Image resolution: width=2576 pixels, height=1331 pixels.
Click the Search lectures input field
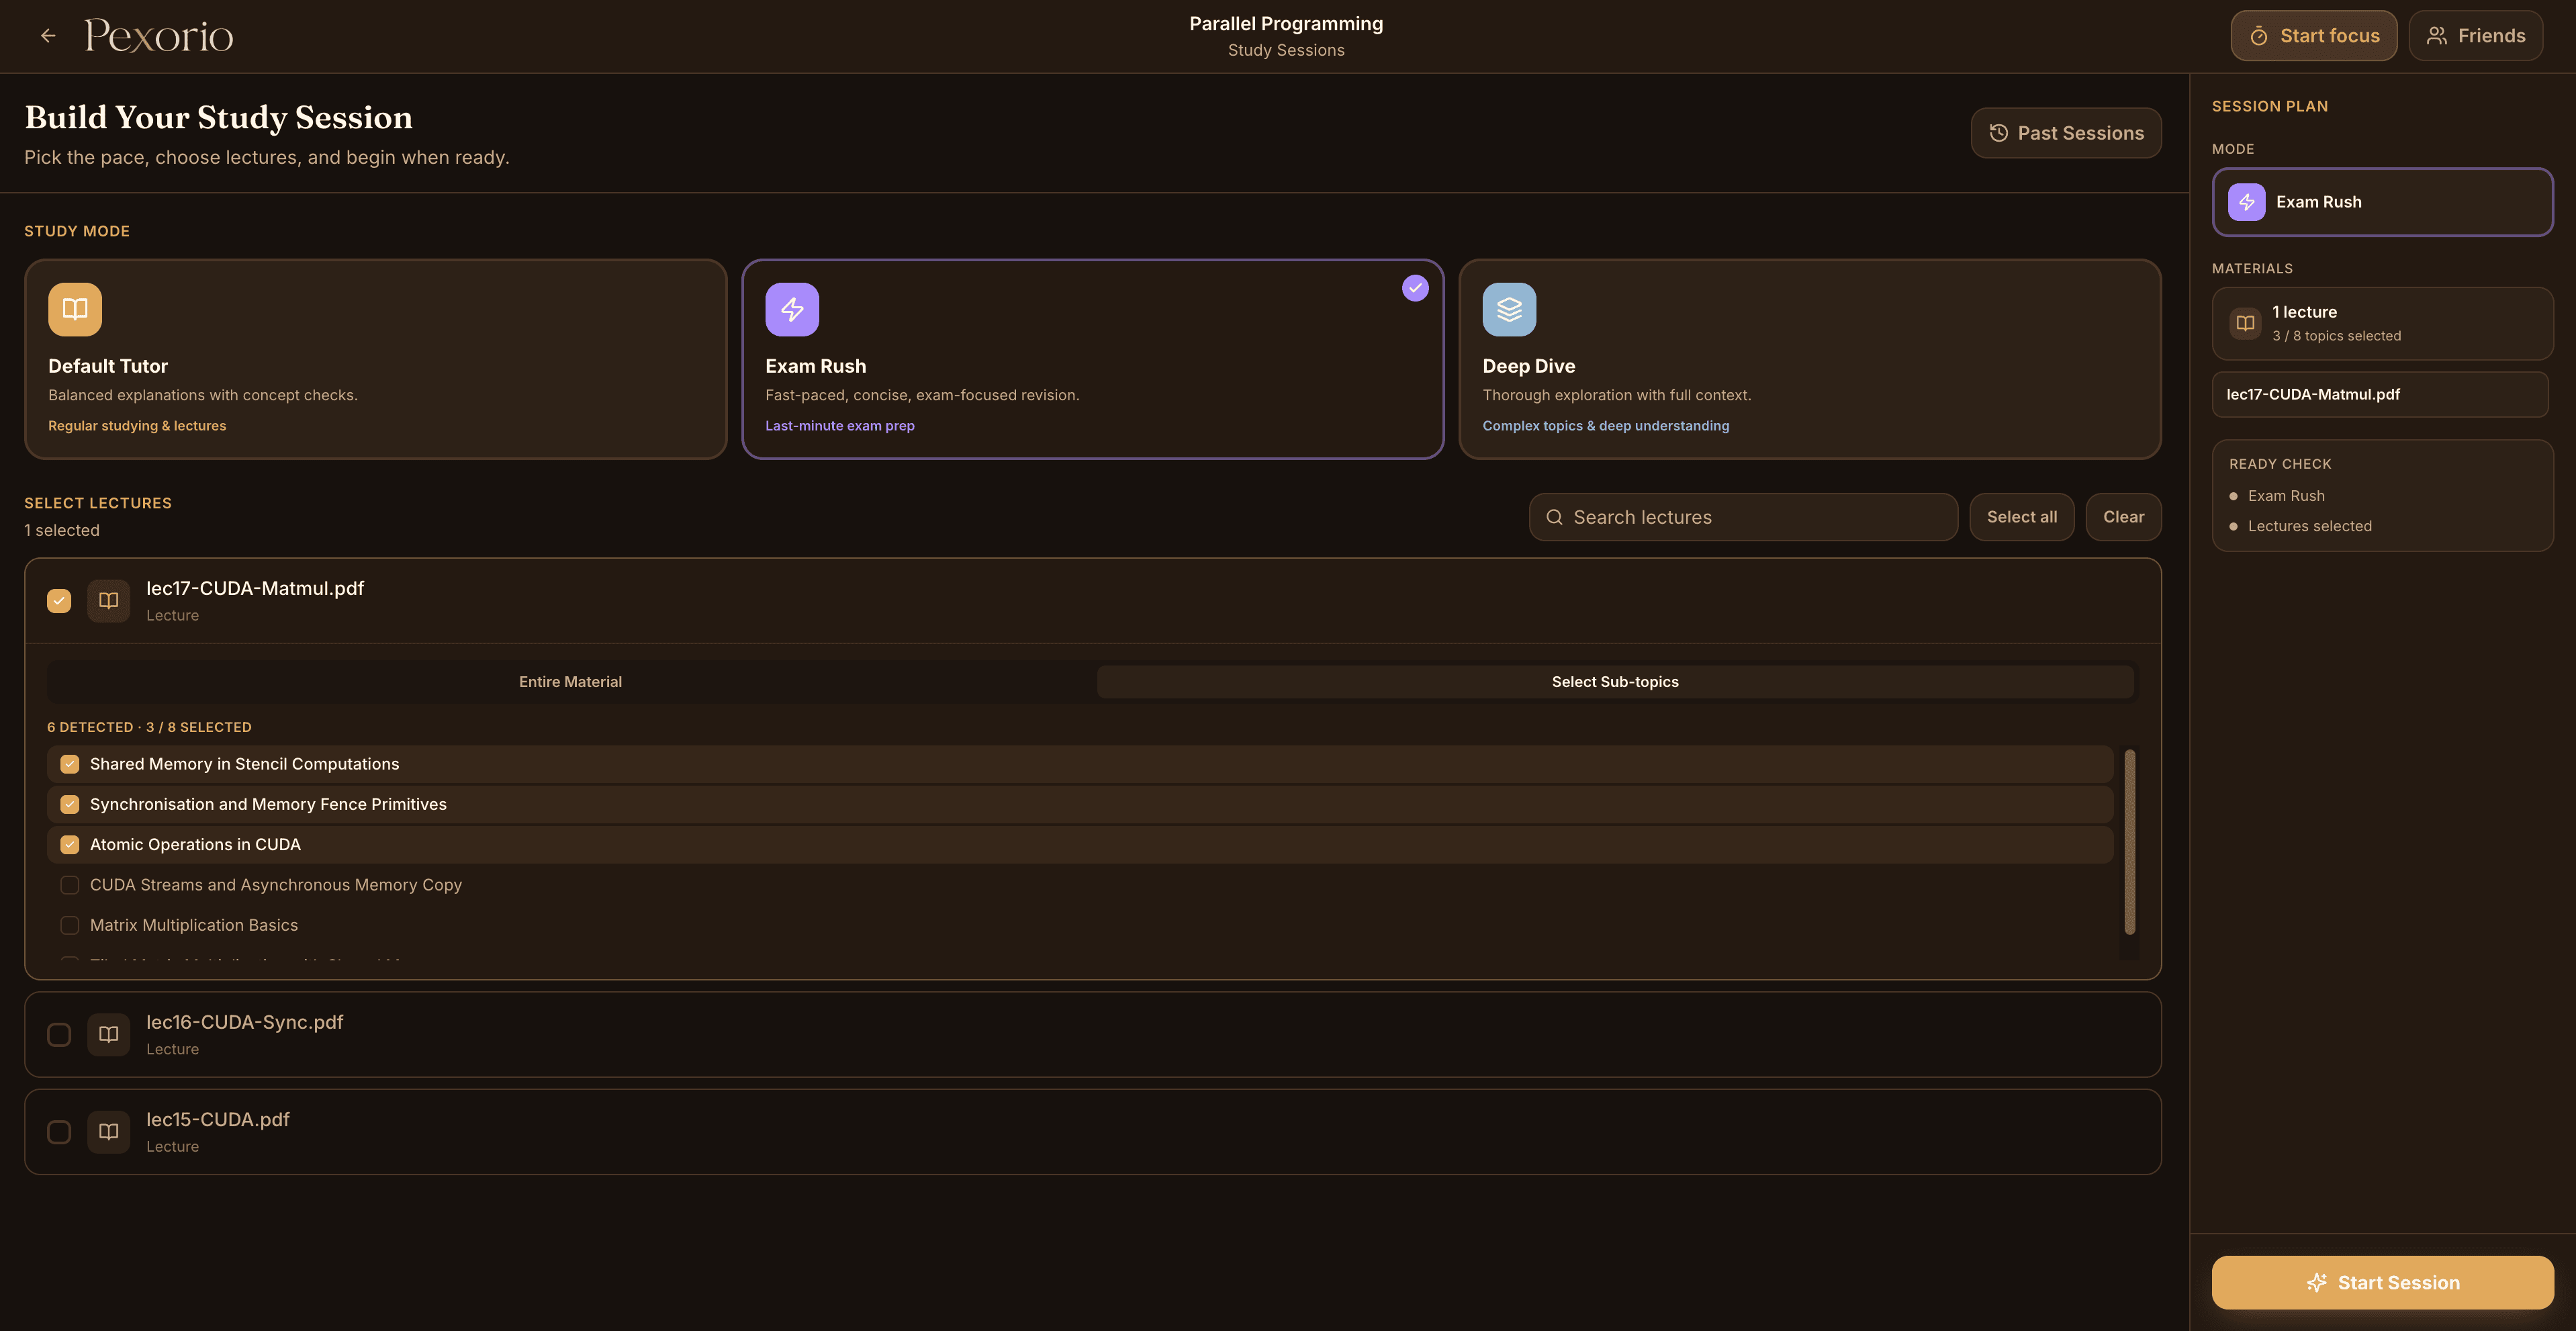(x=1743, y=517)
